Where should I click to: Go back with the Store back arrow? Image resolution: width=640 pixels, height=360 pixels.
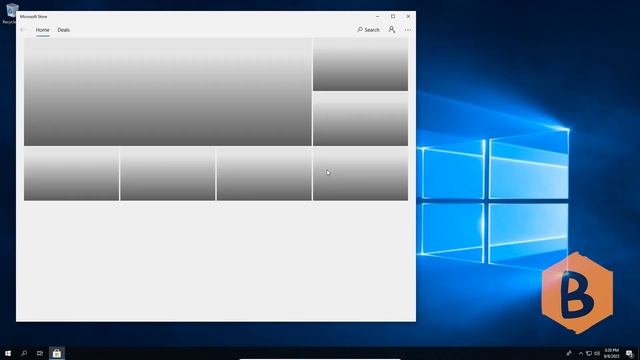tap(23, 30)
